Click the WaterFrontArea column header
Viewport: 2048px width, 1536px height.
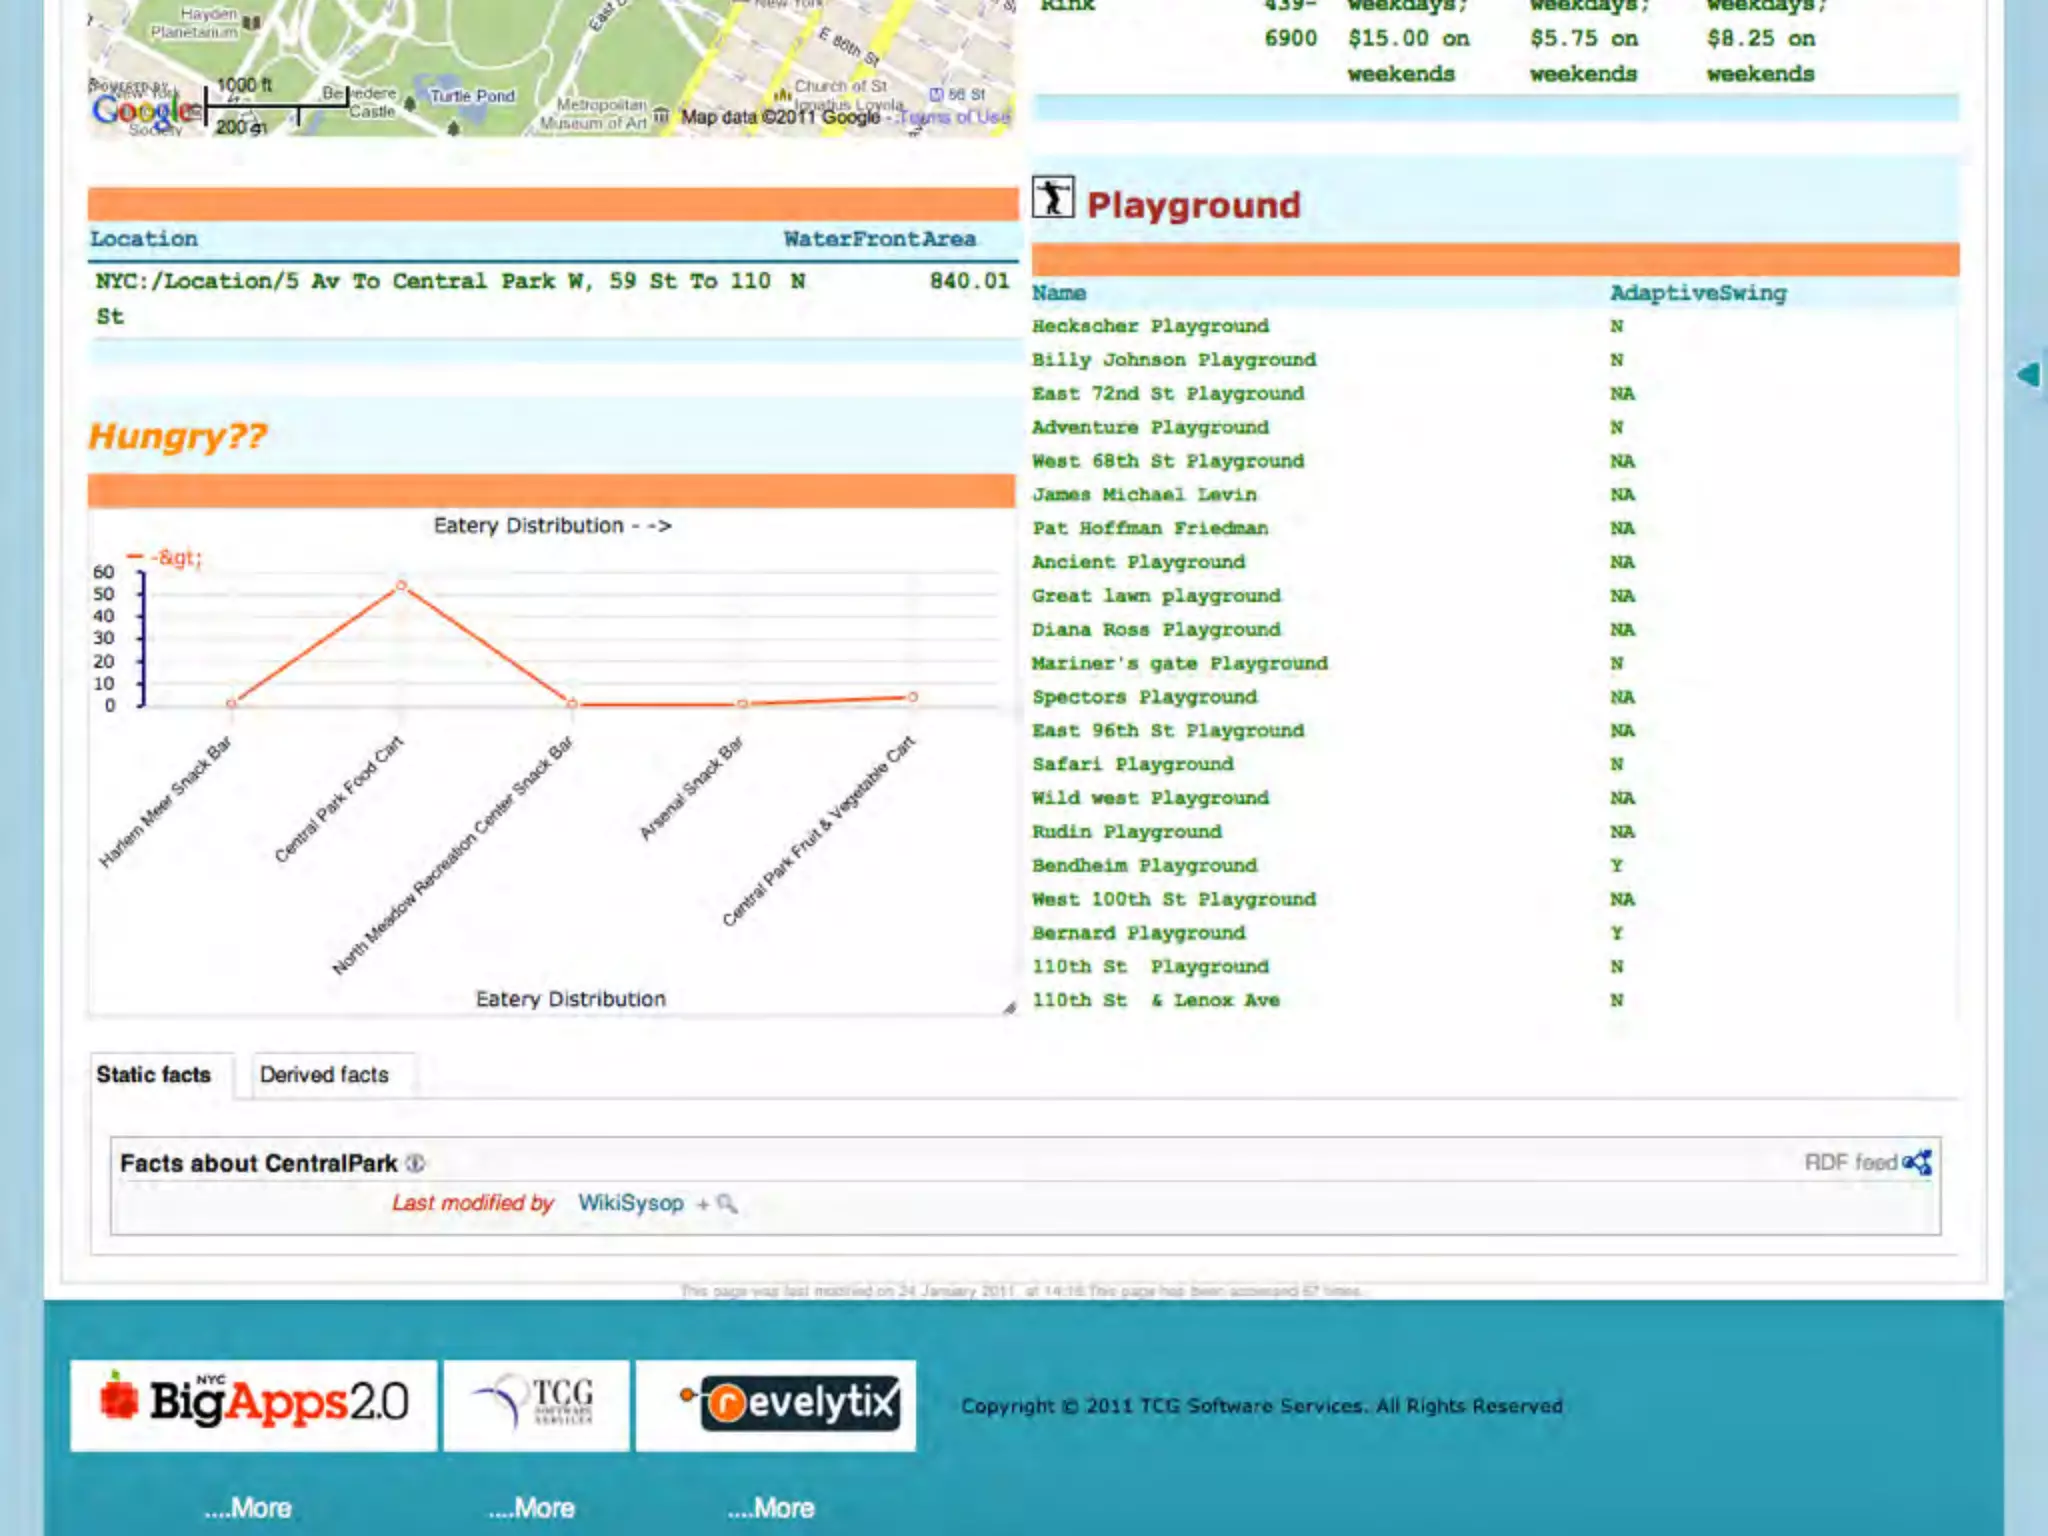[879, 239]
